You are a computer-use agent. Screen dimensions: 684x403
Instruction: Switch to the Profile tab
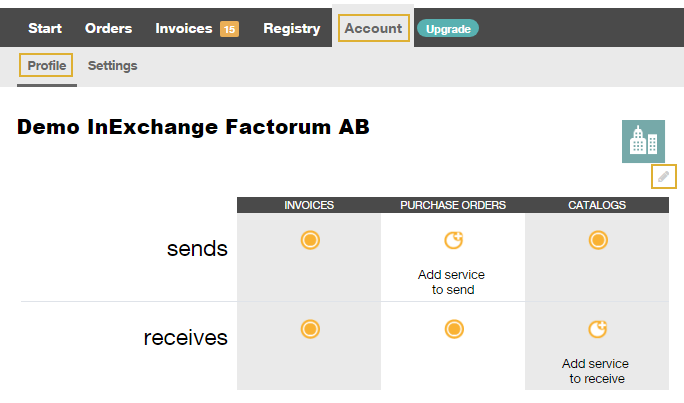(x=46, y=65)
